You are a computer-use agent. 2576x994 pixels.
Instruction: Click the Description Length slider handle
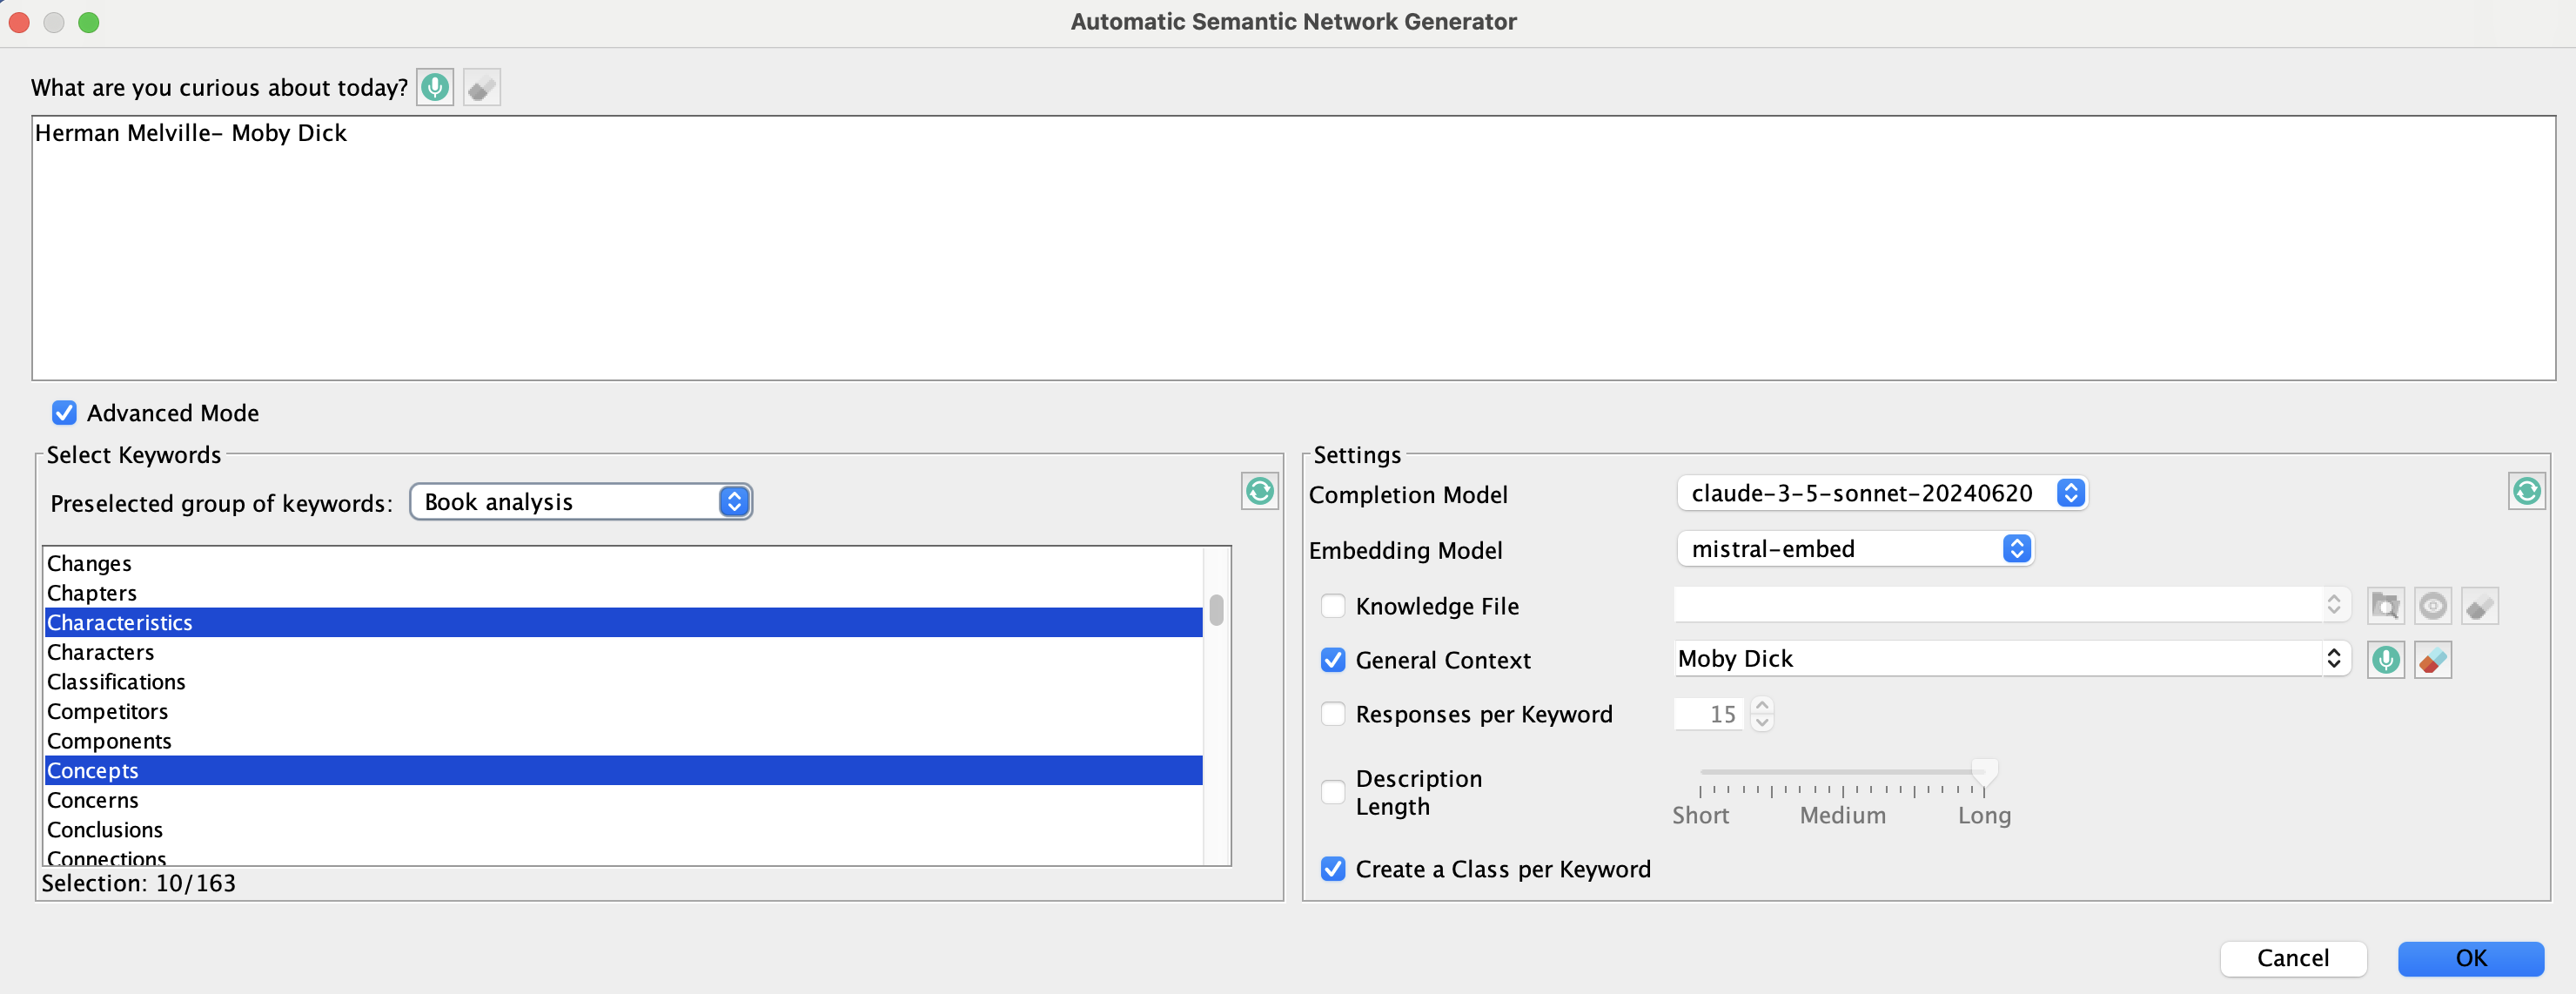pos(1984,770)
